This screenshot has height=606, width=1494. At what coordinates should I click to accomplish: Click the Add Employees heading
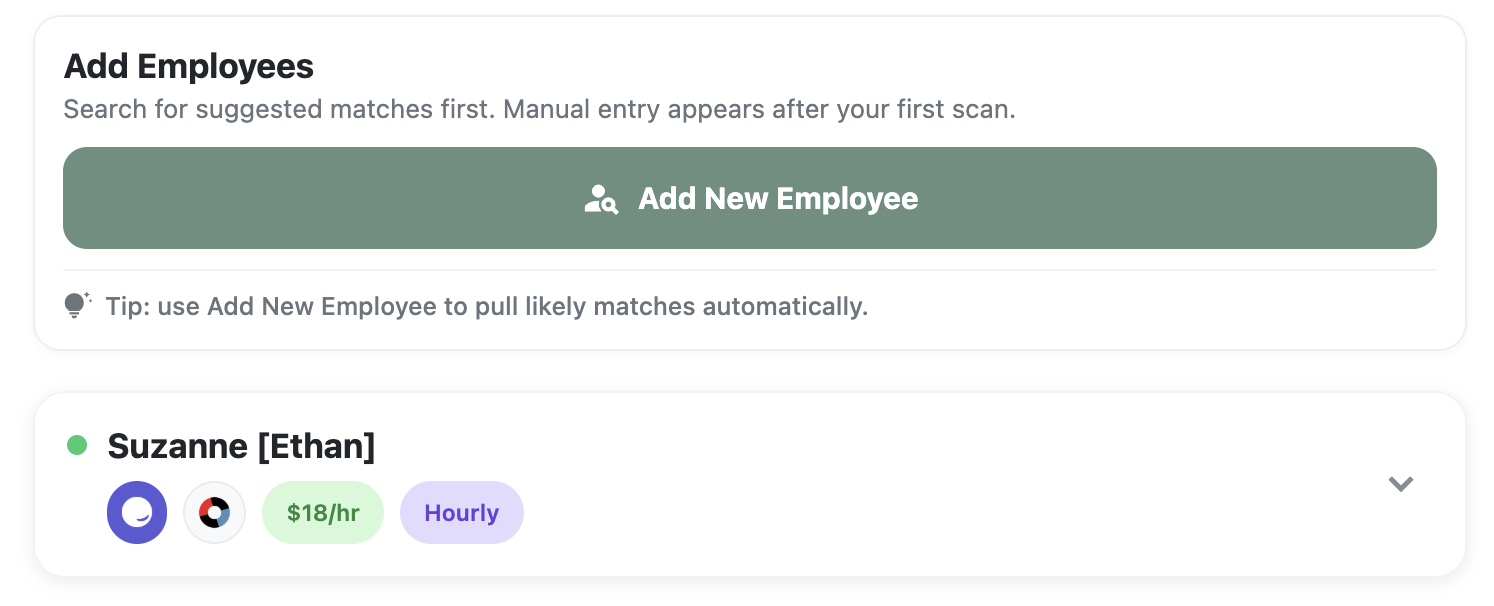(x=189, y=67)
